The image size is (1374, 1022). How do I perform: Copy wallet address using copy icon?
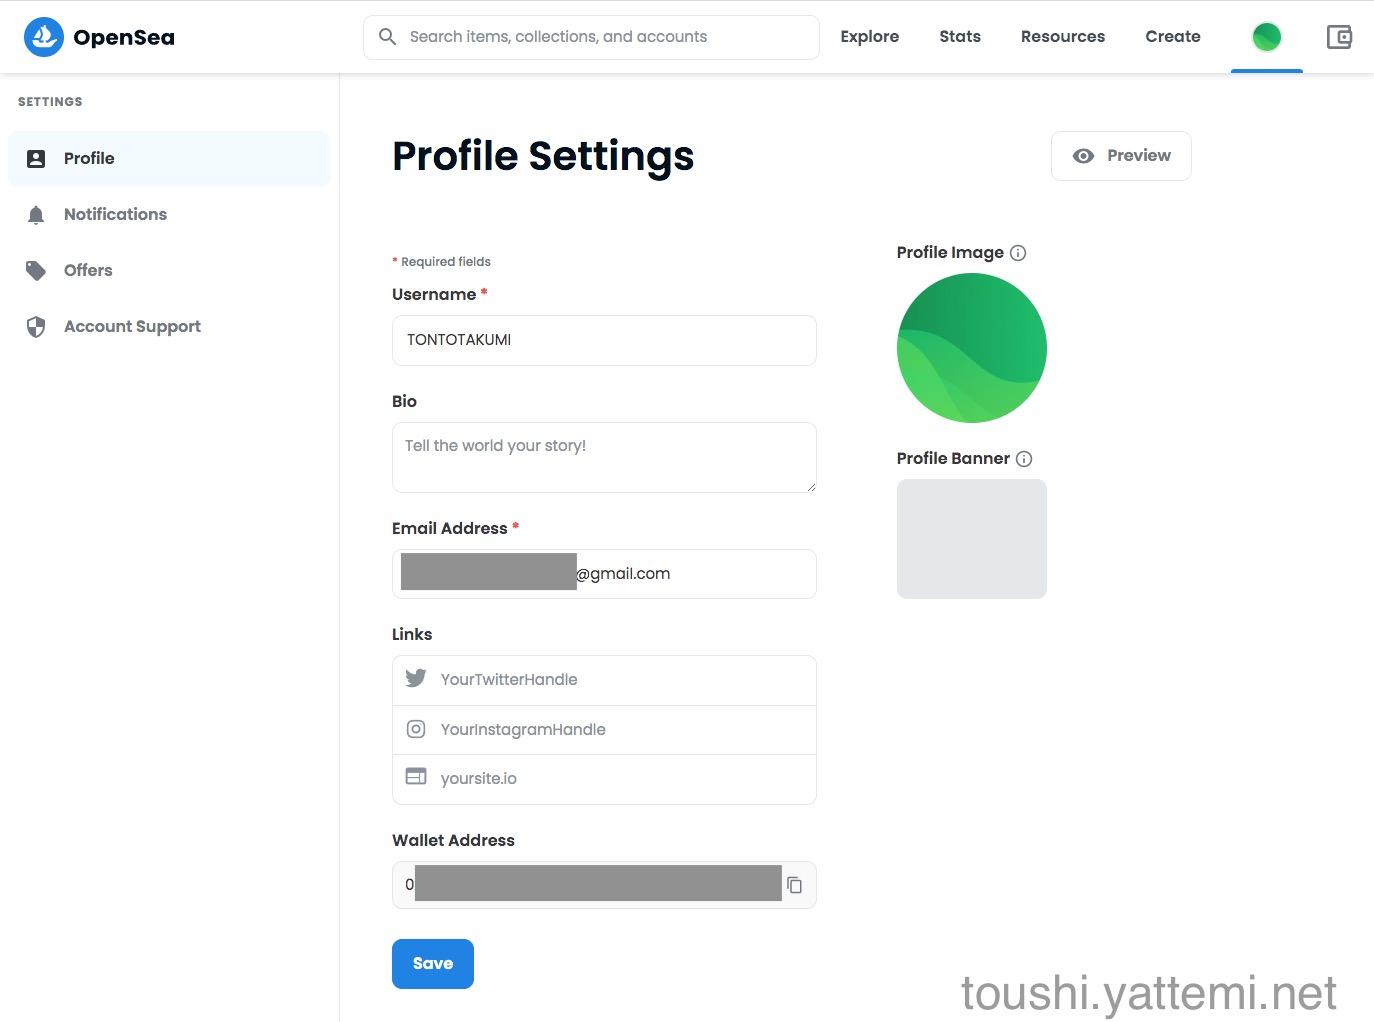(794, 885)
